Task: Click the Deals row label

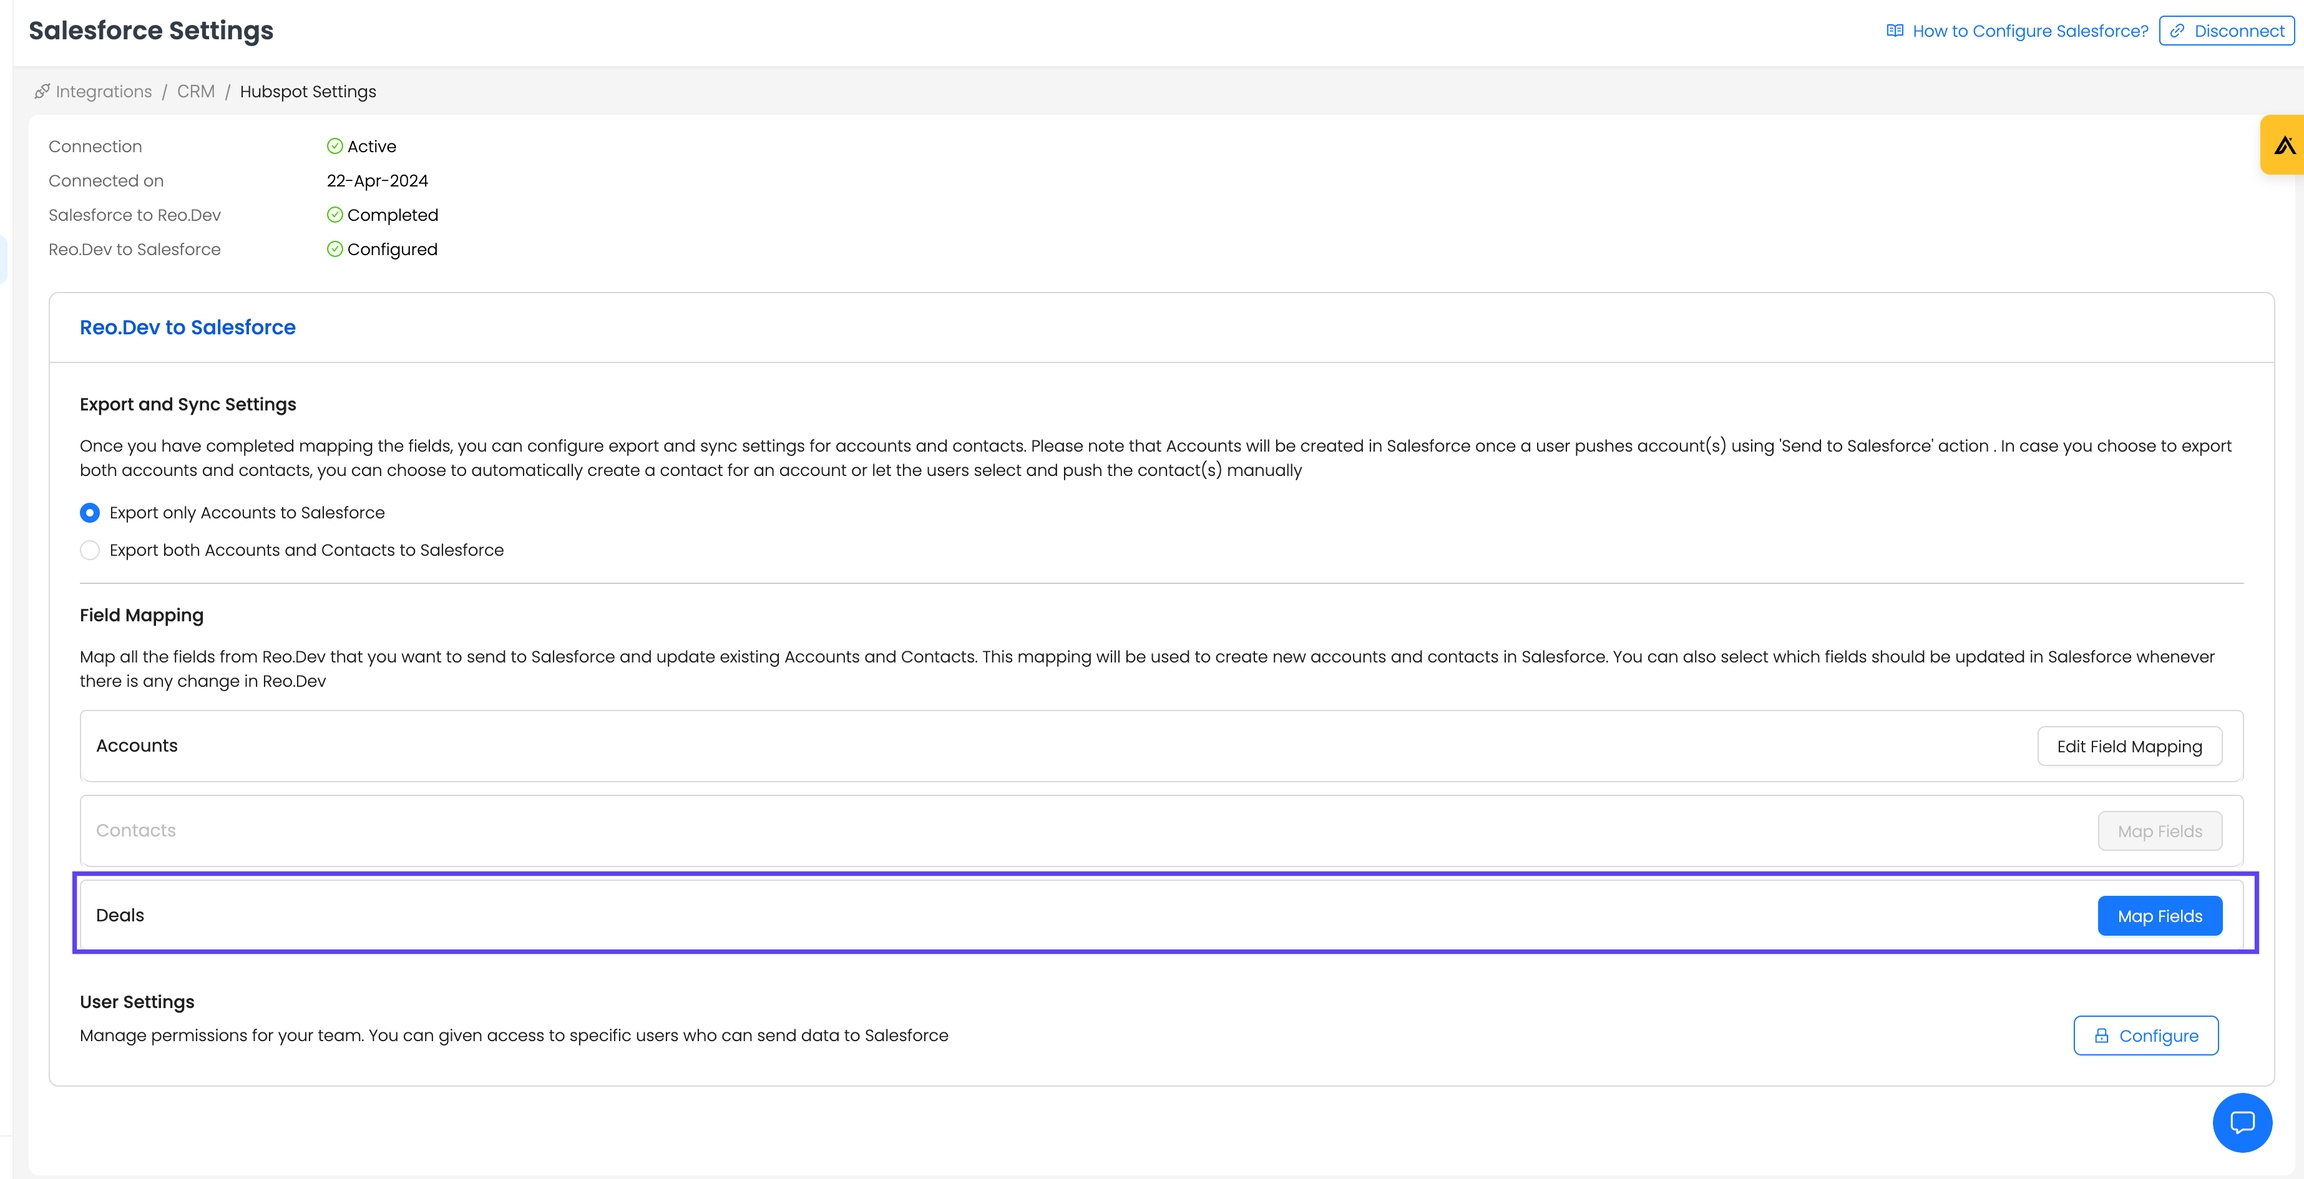Action: [x=120, y=915]
